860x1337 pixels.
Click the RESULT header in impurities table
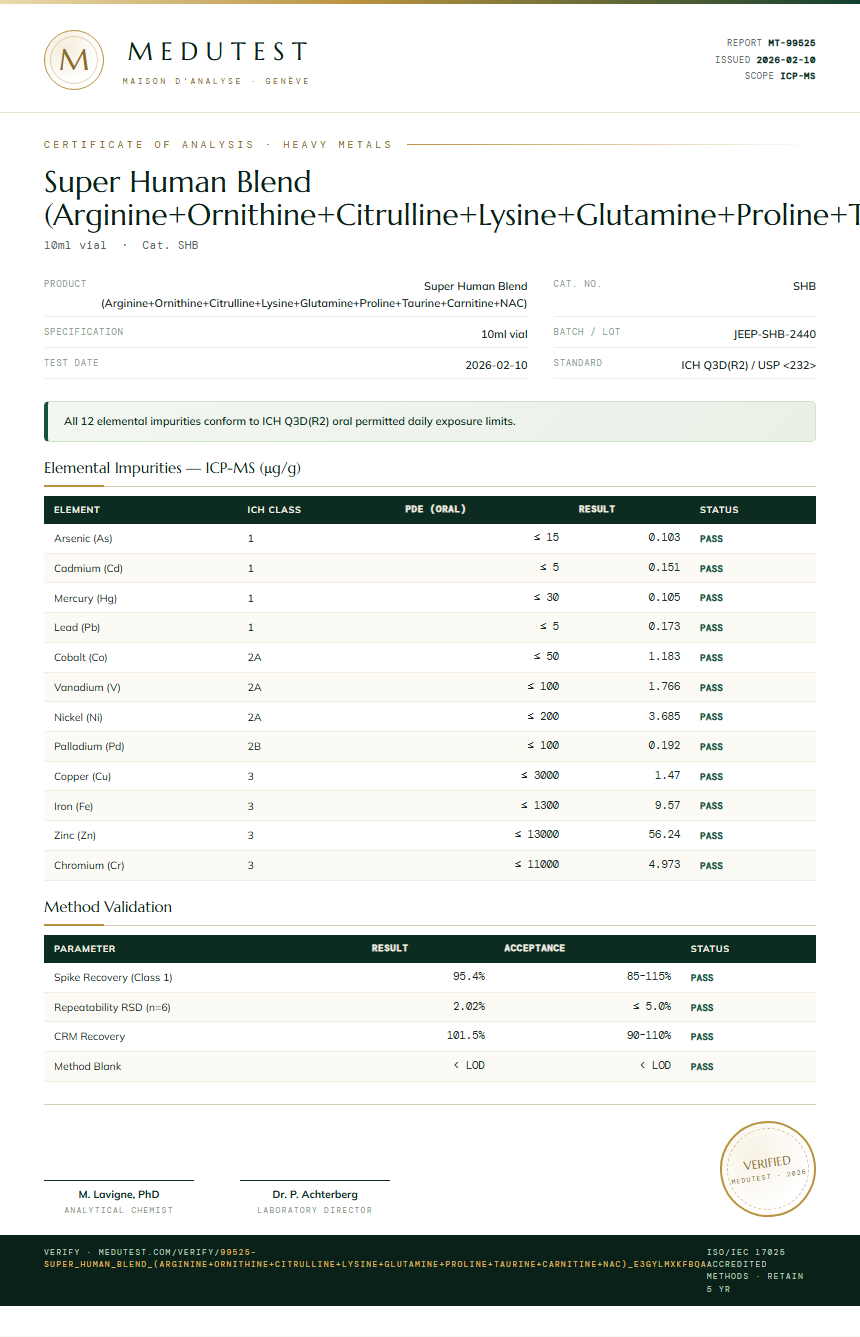[597, 509]
